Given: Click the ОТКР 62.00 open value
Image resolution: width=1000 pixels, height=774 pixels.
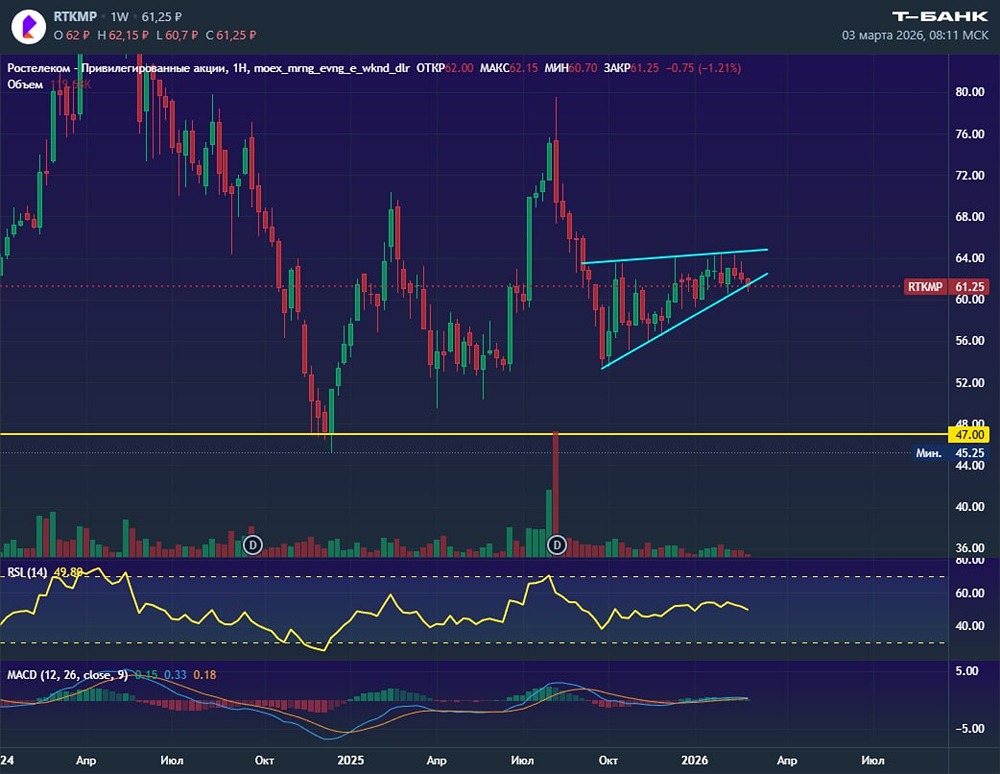Looking at the screenshot, I should 445,68.
